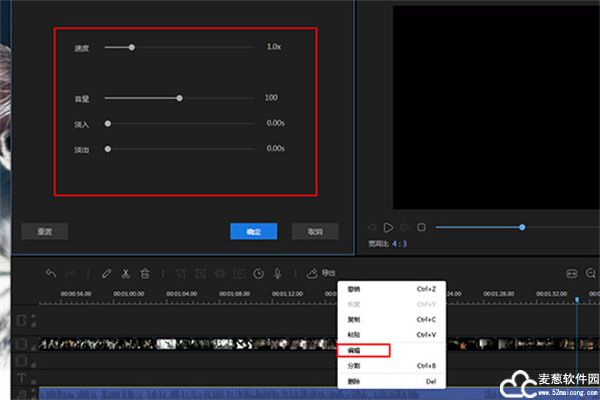
Task: Click the preview progress bar handle
Action: coord(522,227)
